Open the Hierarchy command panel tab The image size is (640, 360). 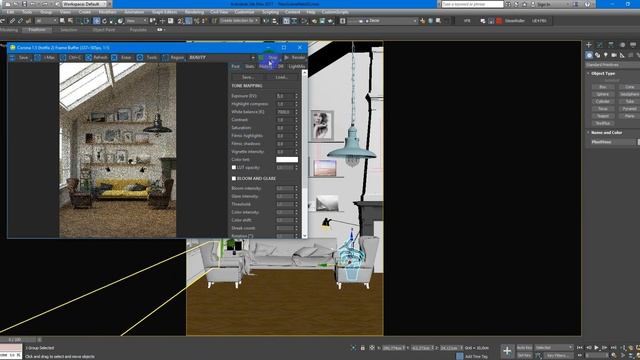click(611, 44)
